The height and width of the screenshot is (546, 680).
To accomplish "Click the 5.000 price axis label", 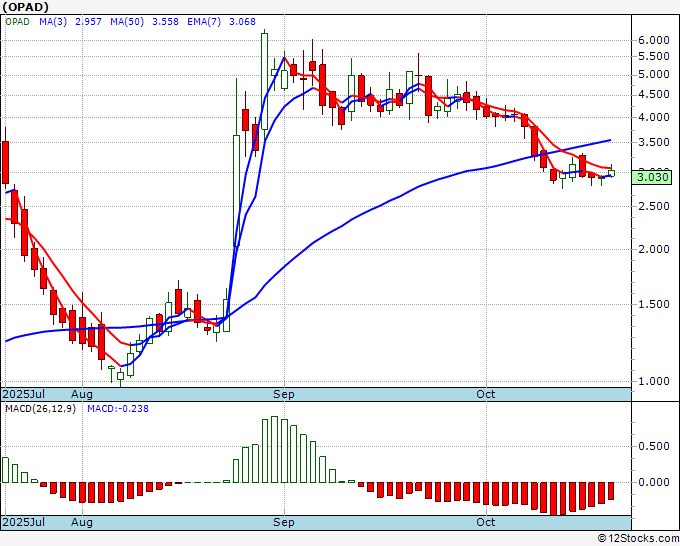I will pos(654,75).
